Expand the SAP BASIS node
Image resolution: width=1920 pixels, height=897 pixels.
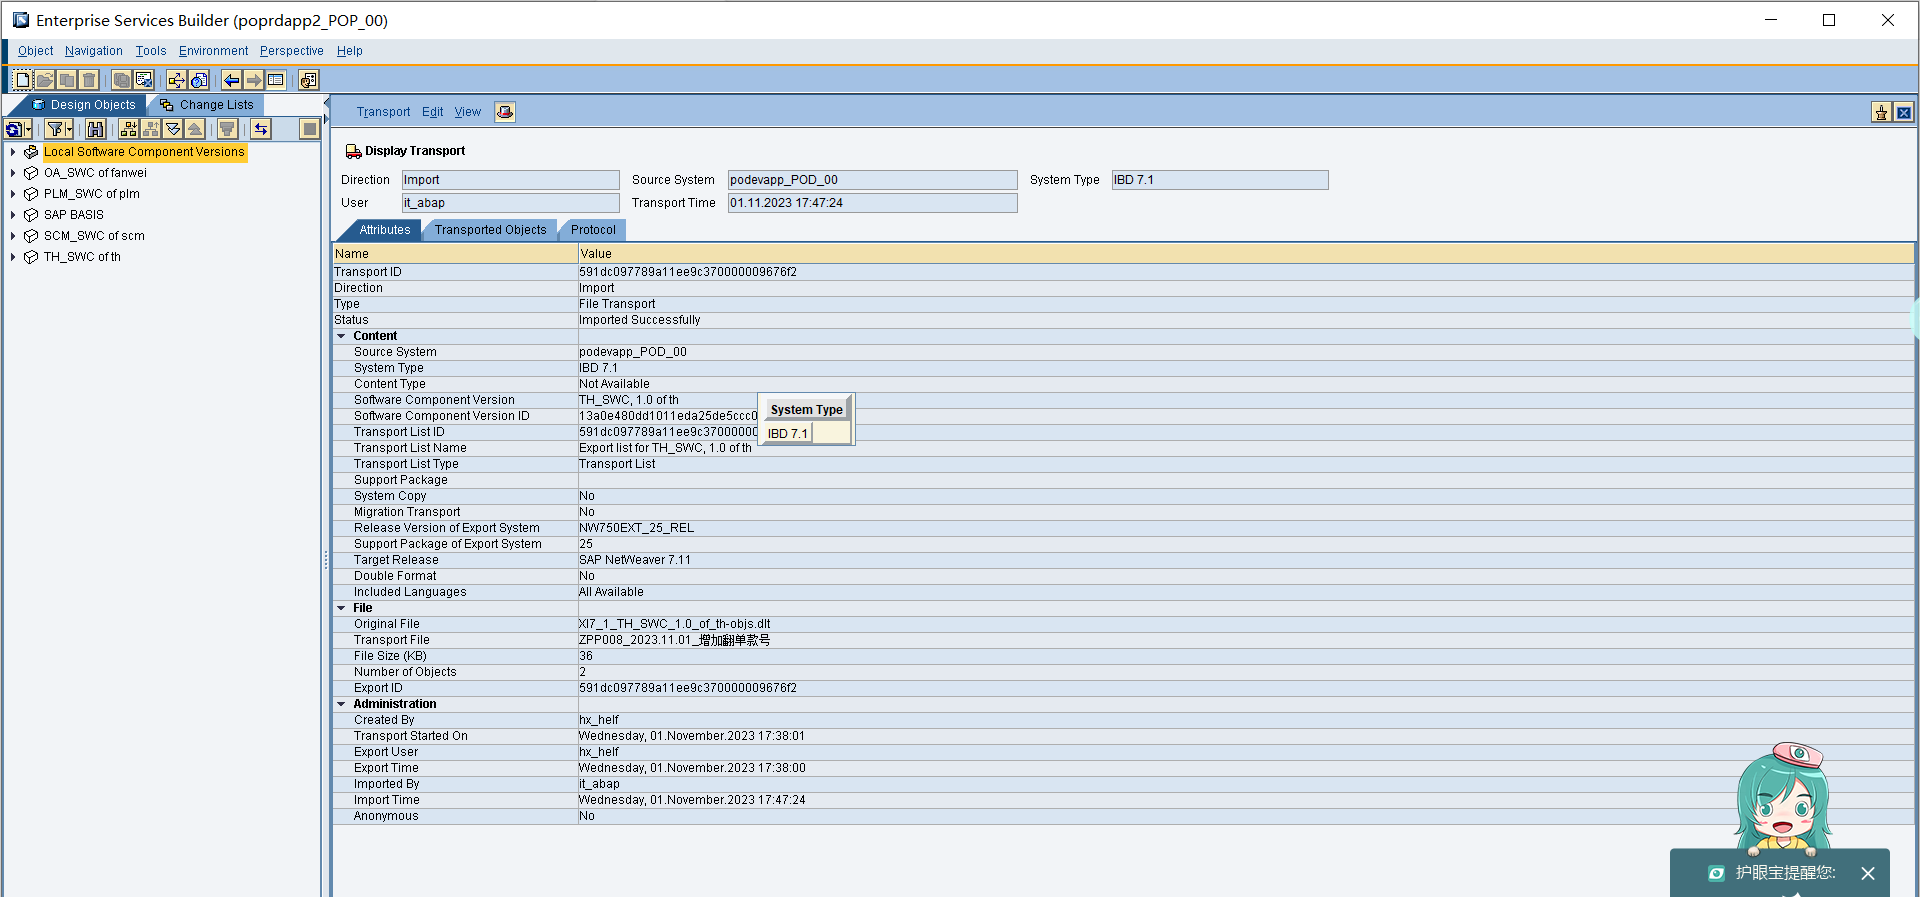coord(13,215)
